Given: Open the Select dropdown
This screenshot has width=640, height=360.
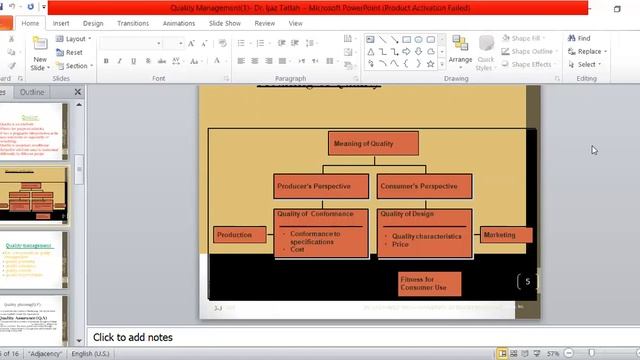Looking at the screenshot, I should point(585,64).
